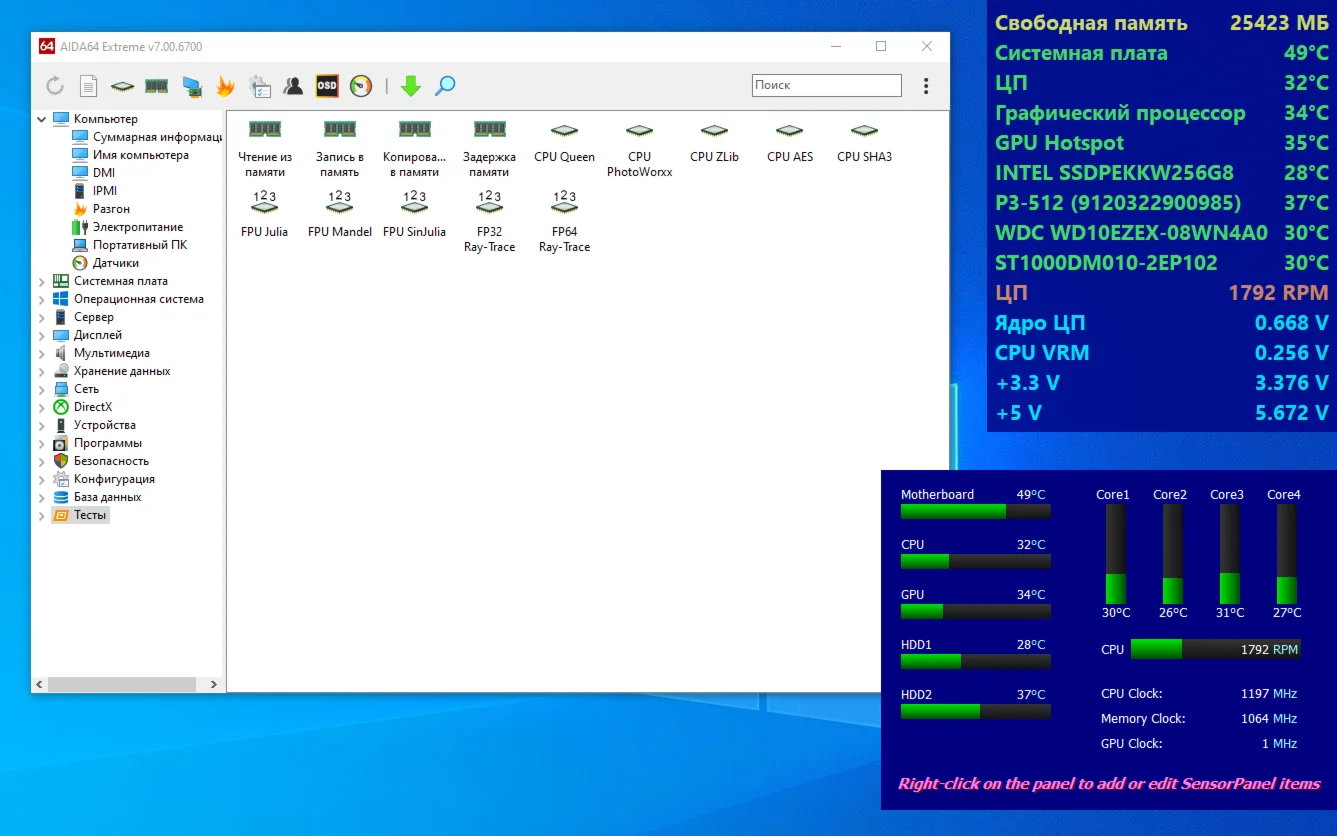Image resolution: width=1337 pixels, height=836 pixels.
Task: Select Суммарная информация tree item
Action: (157, 137)
